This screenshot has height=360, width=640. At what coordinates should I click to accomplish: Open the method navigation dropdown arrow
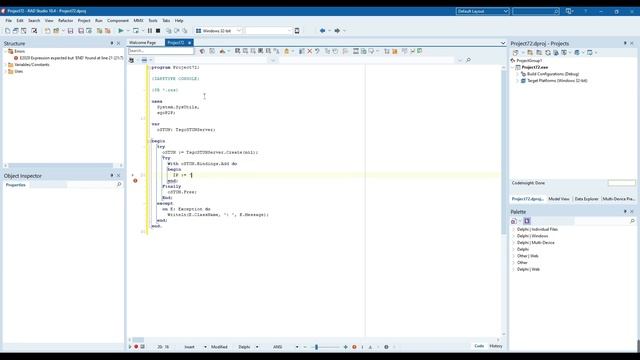pyautogui.click(x=460, y=60)
